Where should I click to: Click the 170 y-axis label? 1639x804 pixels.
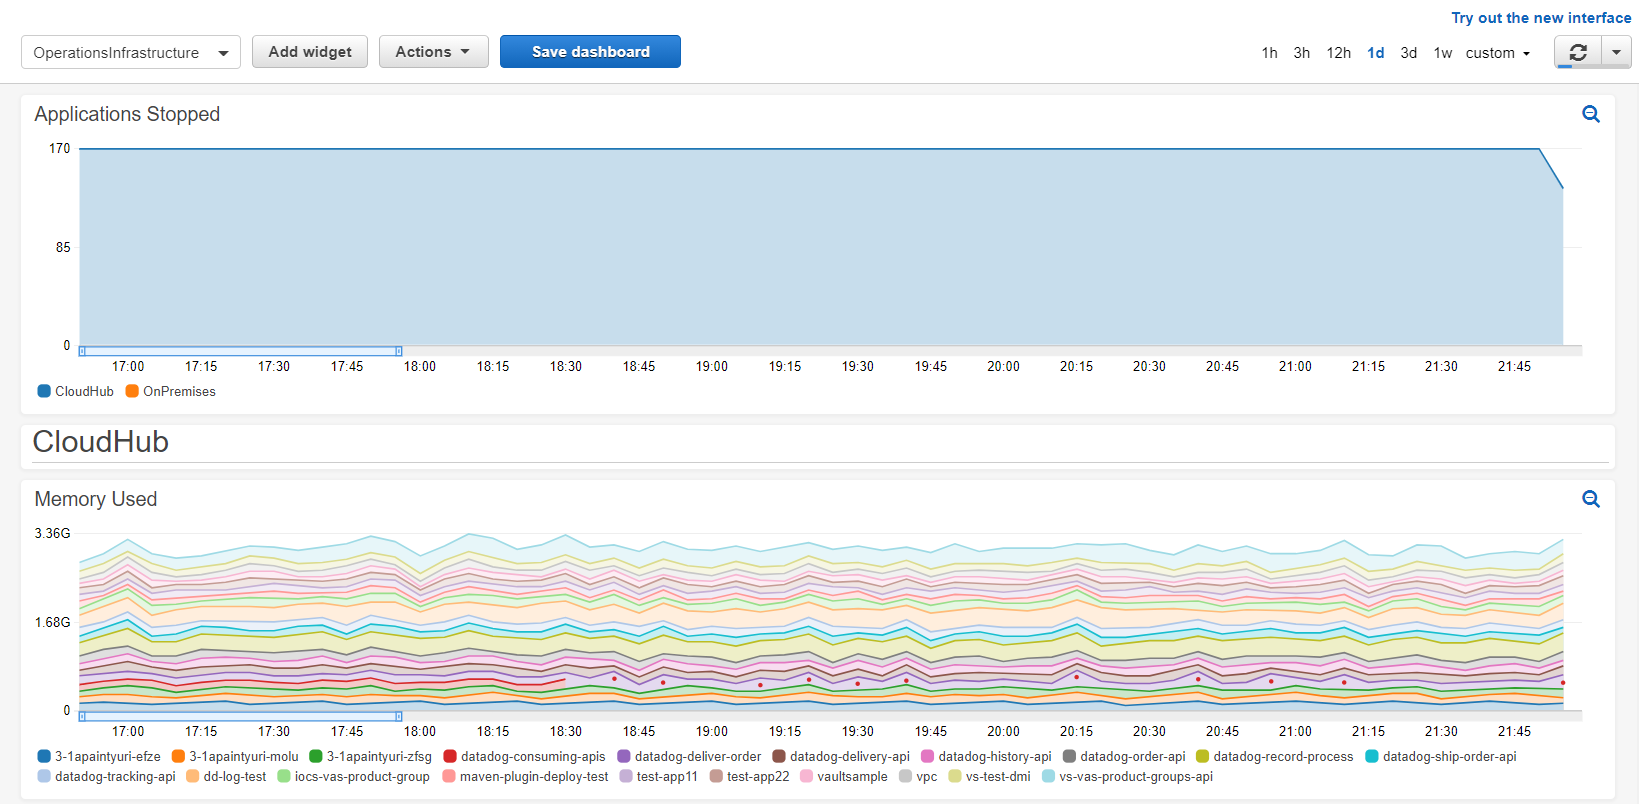60,148
